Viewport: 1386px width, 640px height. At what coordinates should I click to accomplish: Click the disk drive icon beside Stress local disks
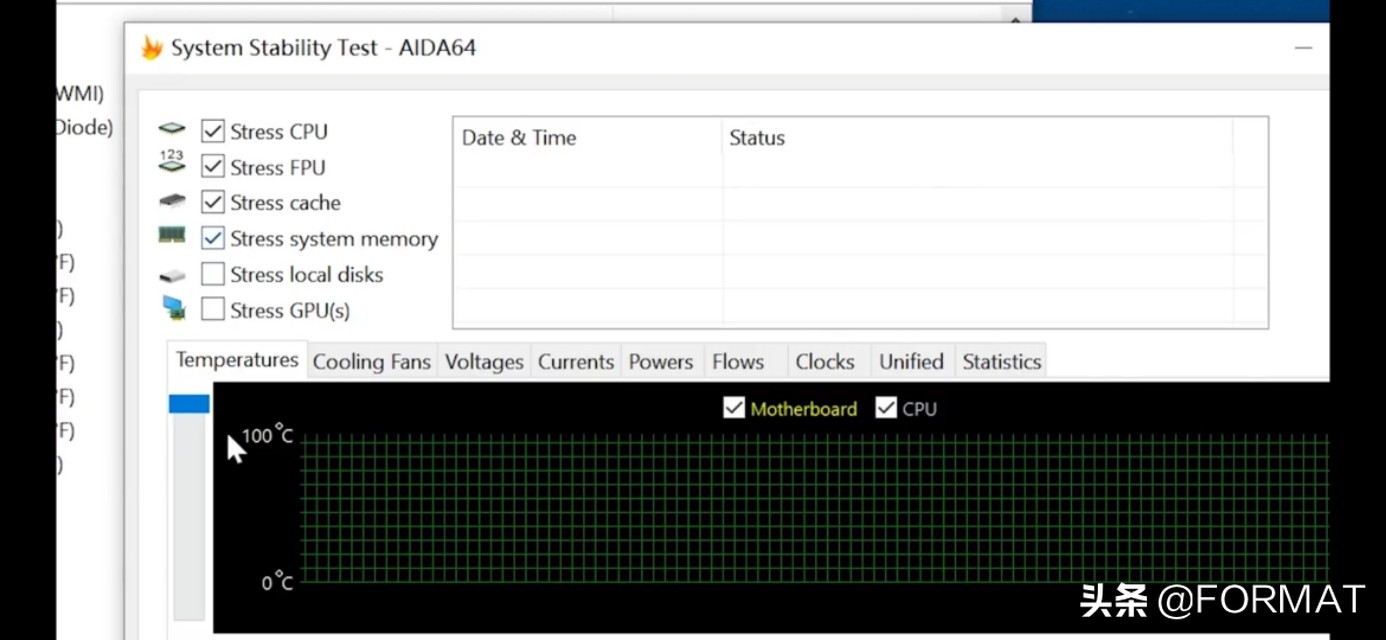point(172,276)
